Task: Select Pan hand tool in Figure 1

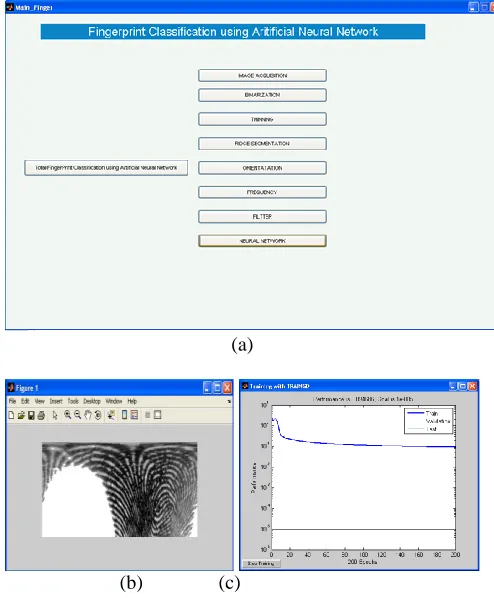Action: 88,415
